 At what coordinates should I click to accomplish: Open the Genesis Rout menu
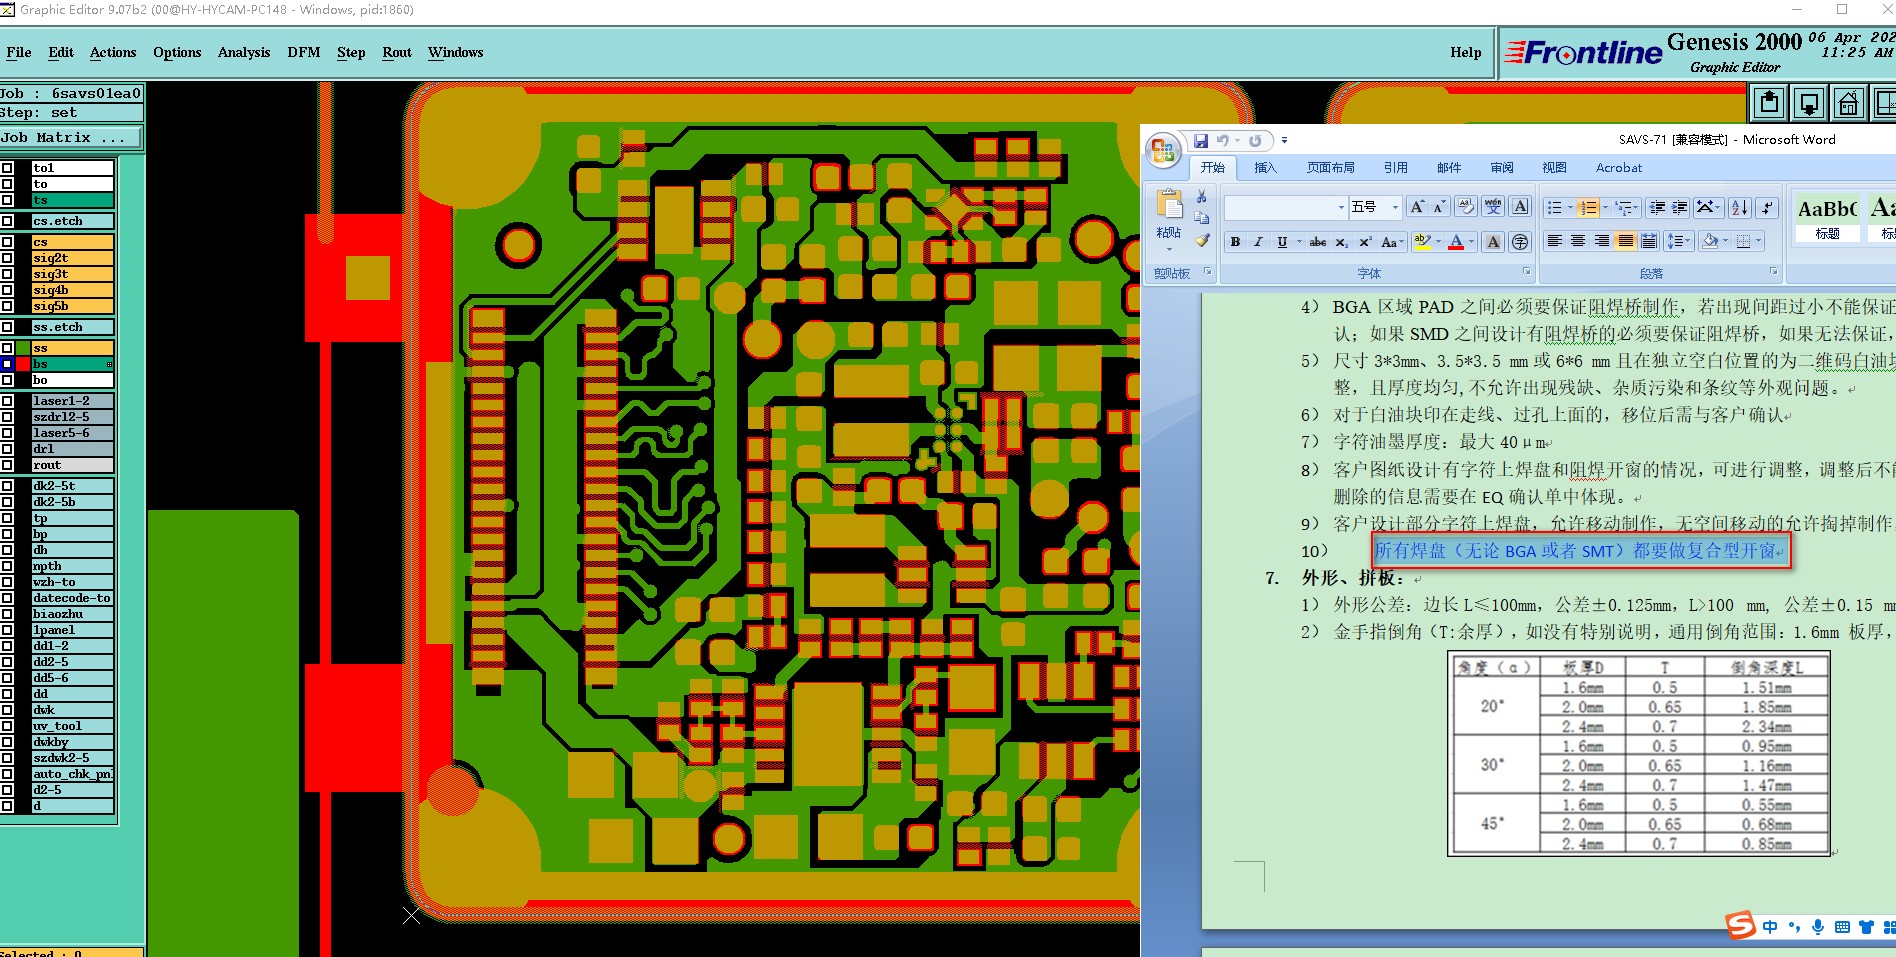[397, 52]
